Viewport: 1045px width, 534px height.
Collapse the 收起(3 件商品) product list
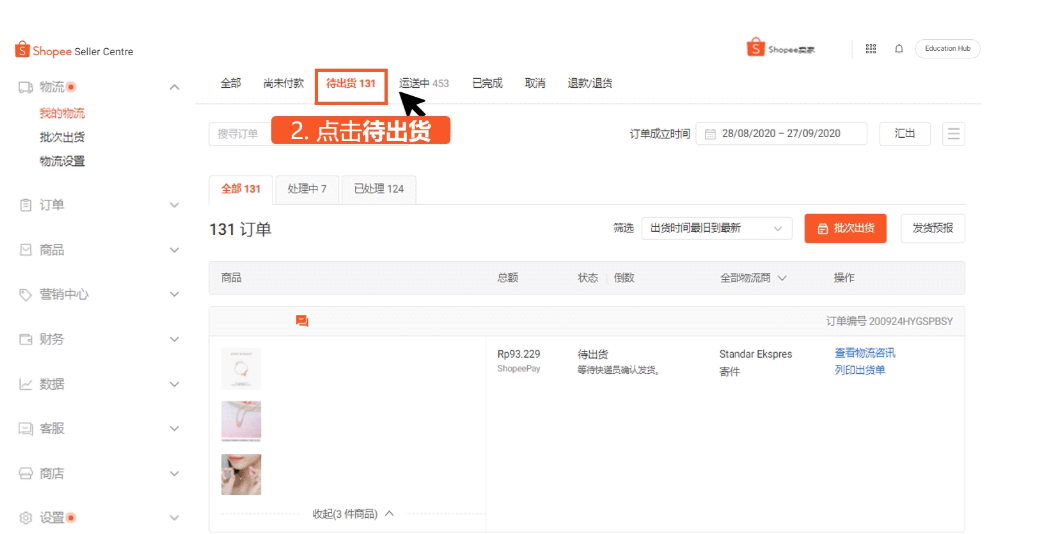[353, 514]
